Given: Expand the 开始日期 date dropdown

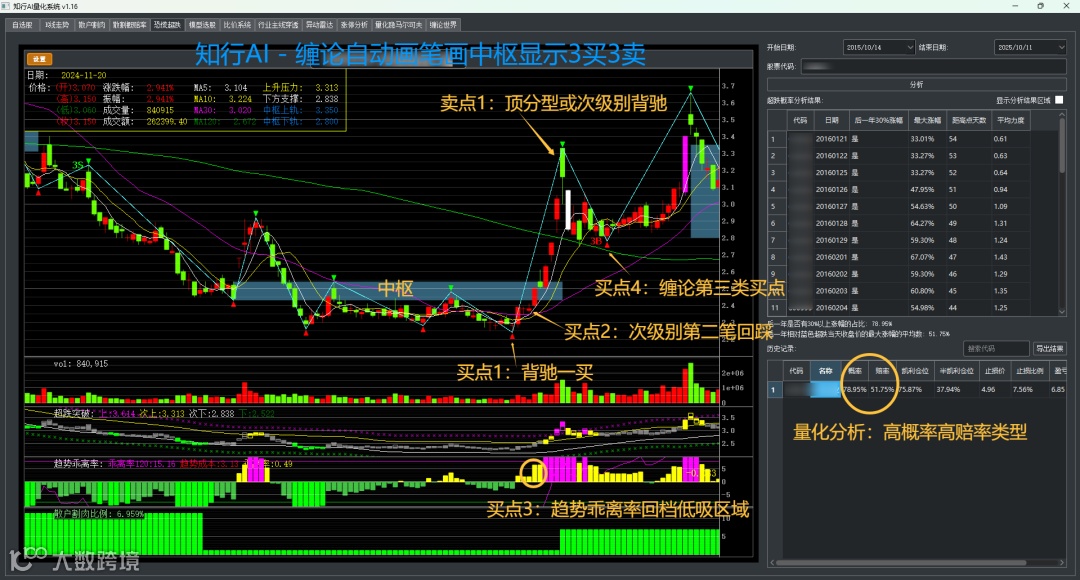Looking at the screenshot, I should pos(909,48).
